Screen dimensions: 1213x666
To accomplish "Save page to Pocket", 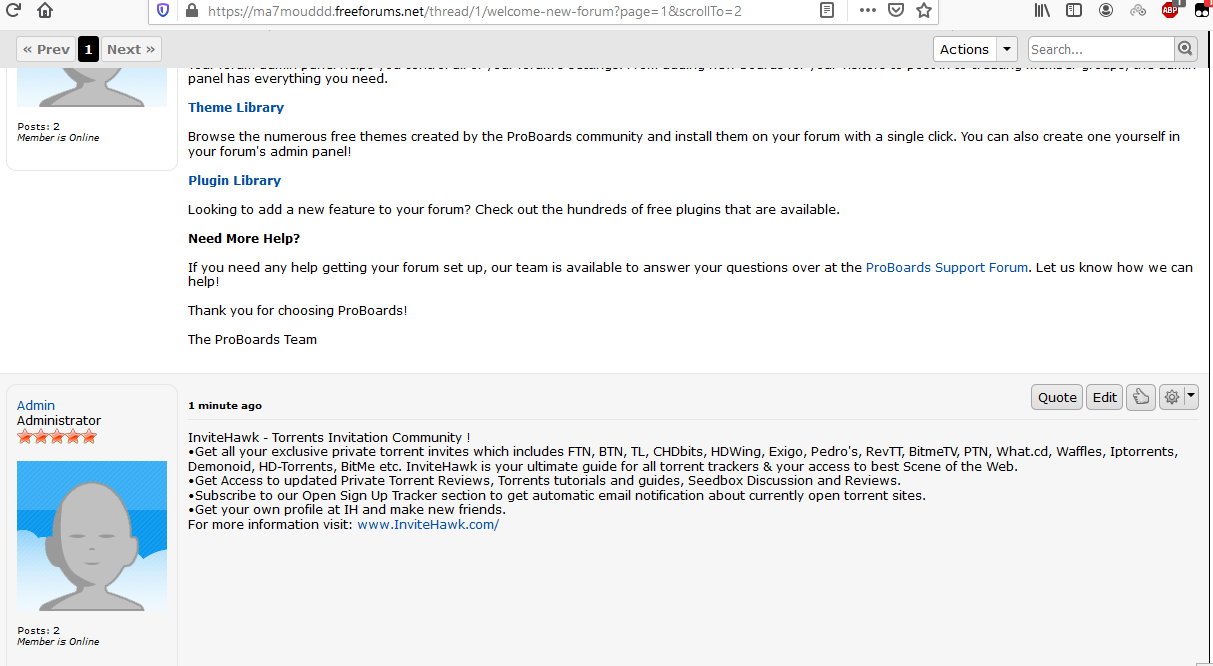I will click(896, 10).
